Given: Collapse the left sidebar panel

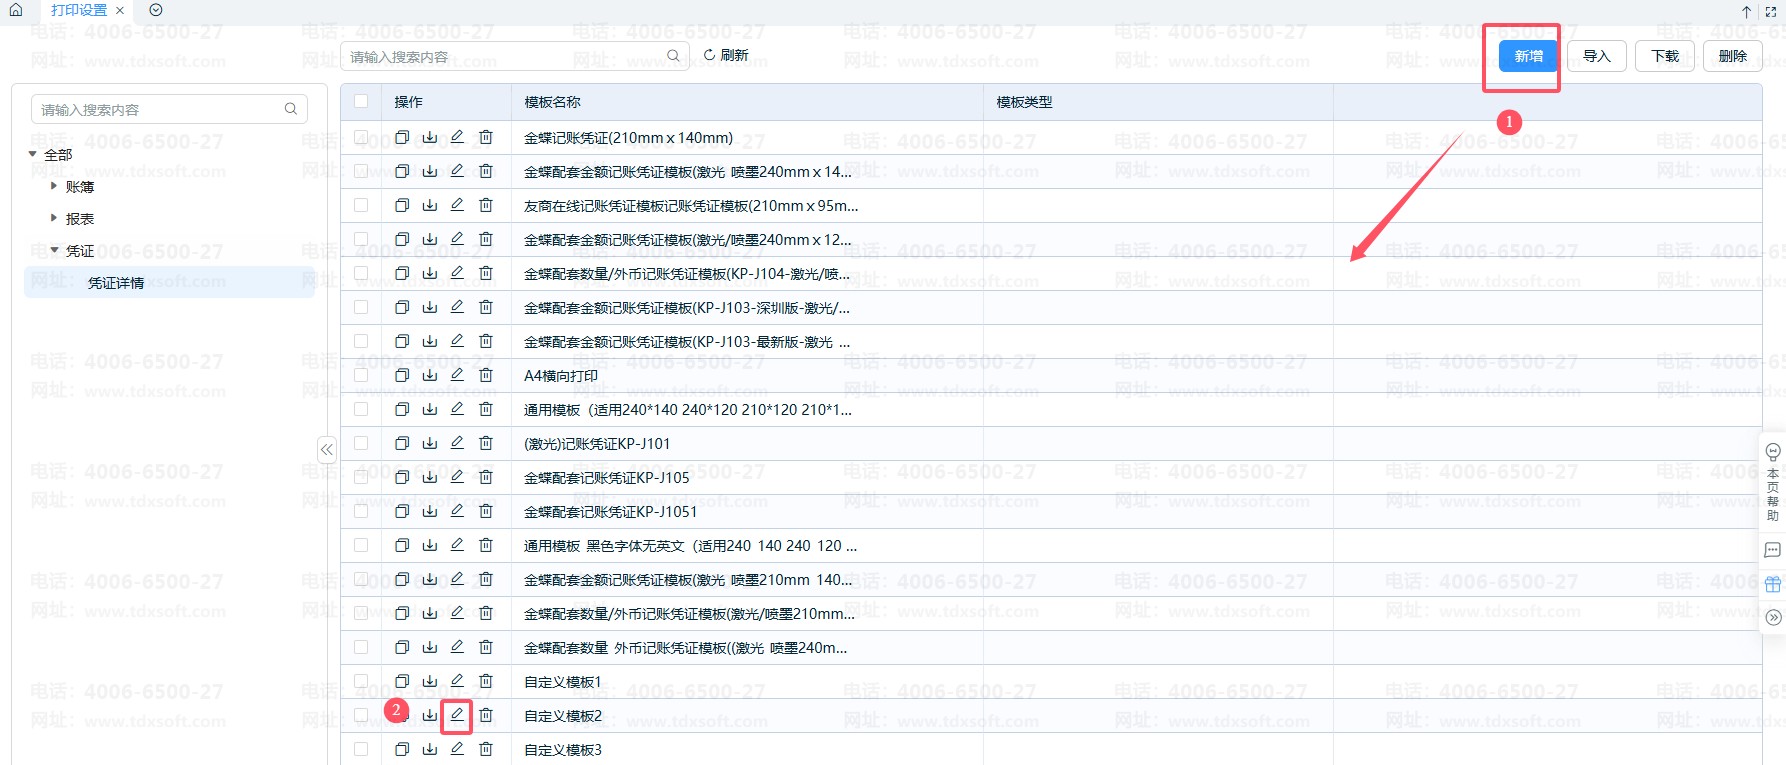Looking at the screenshot, I should coord(327,450).
